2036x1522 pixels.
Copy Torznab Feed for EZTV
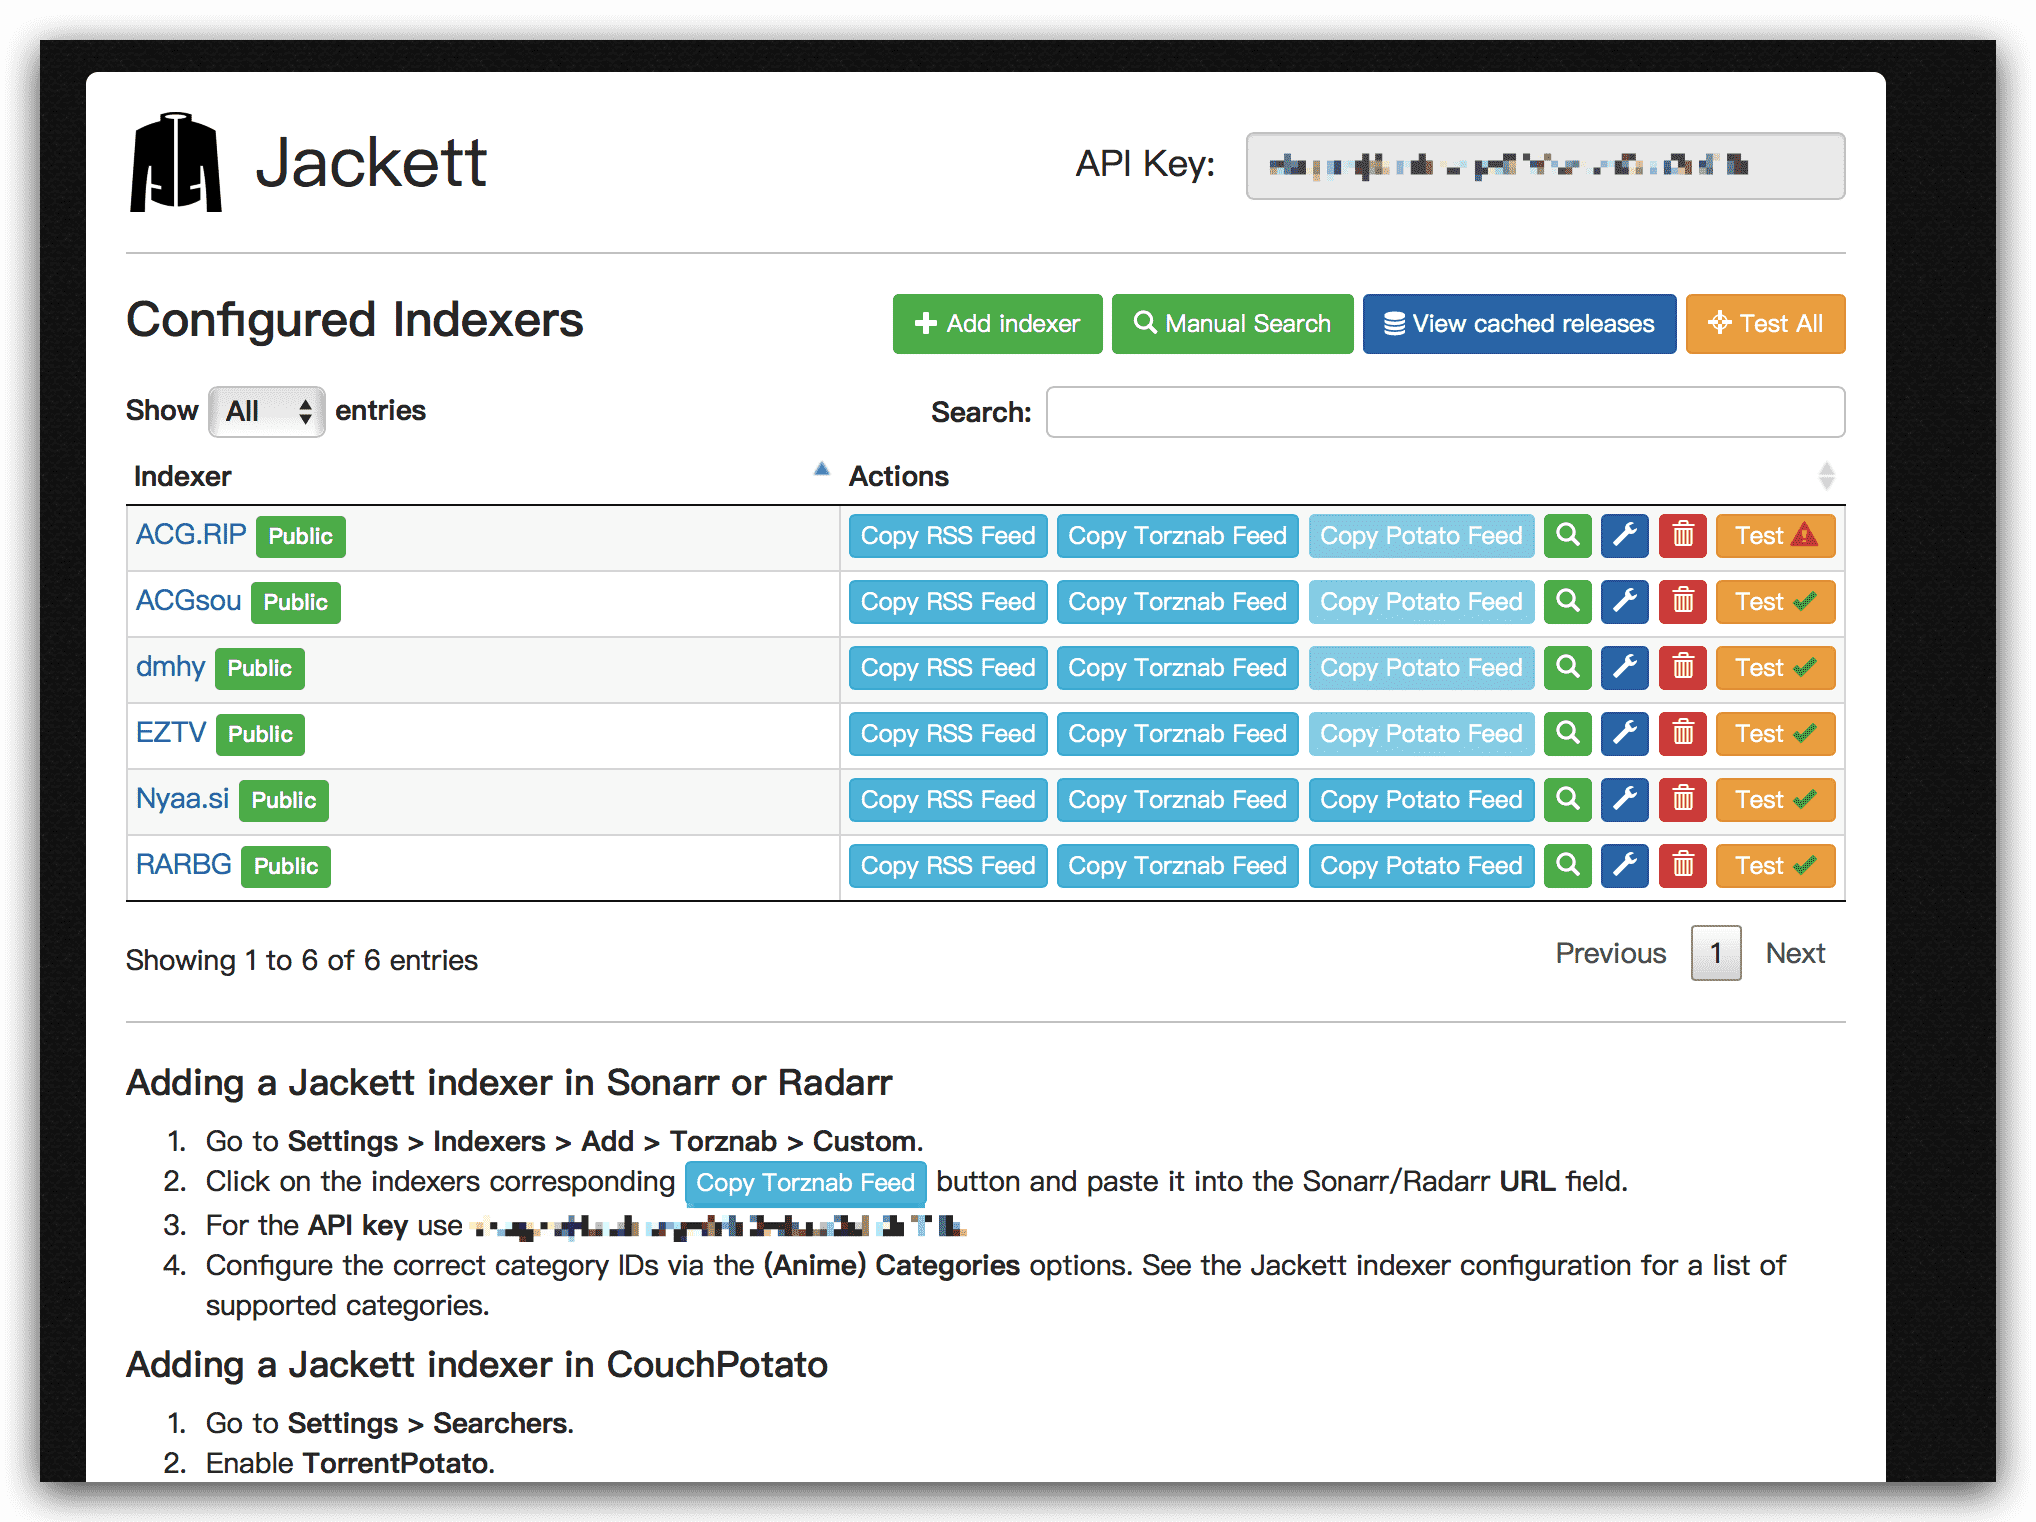pyautogui.click(x=1177, y=734)
